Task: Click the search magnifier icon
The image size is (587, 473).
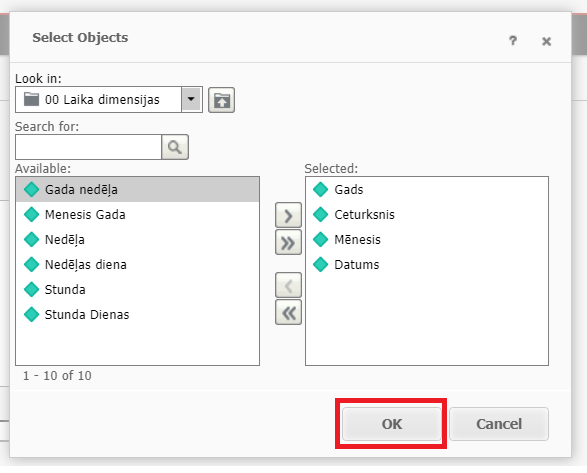Action: click(175, 147)
